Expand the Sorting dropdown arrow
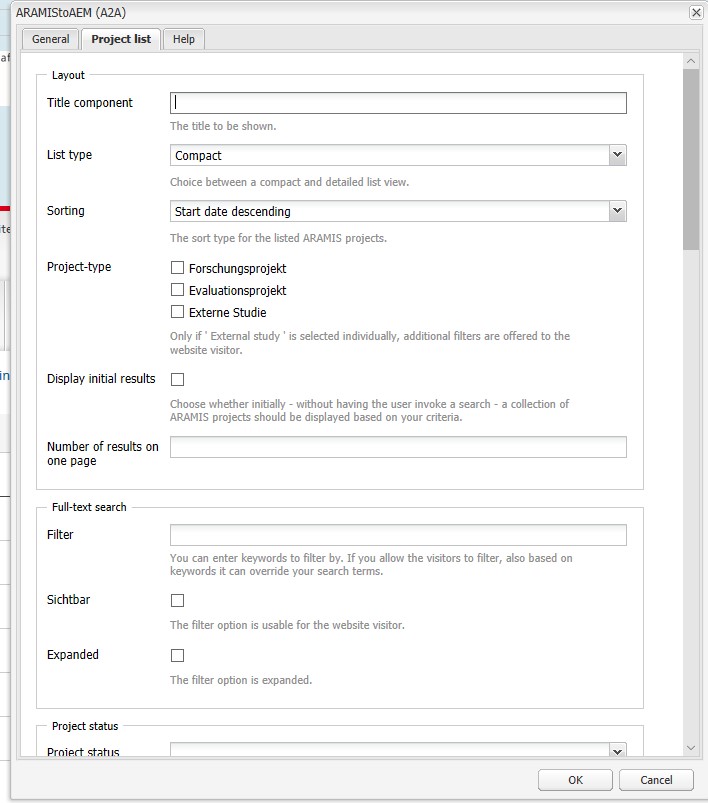 click(617, 211)
